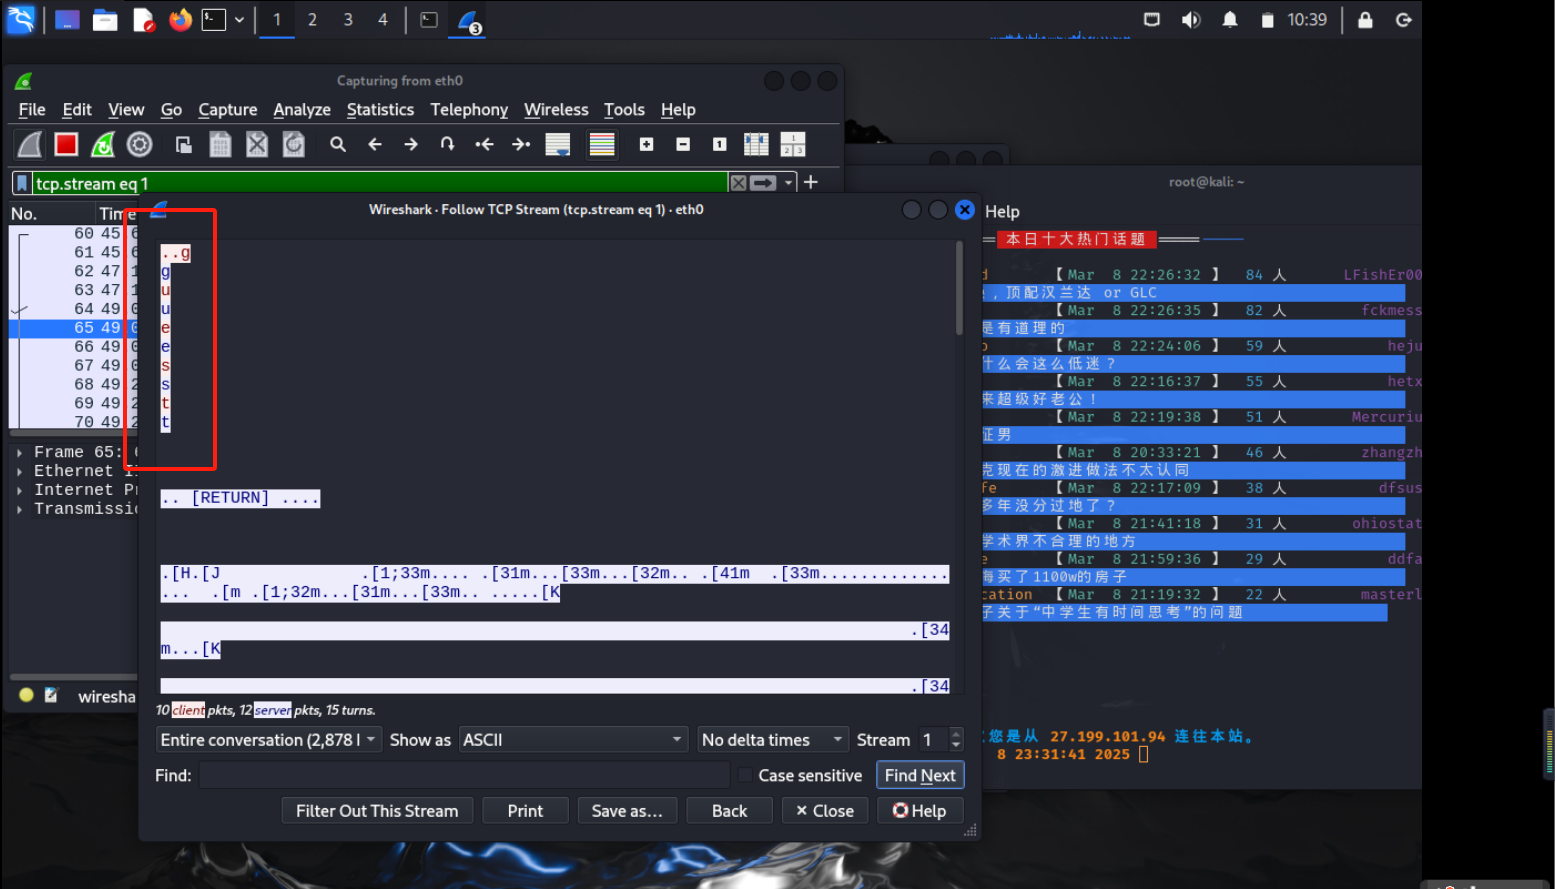Open the No delta times dropdown
1555x889 pixels.
[x=773, y=740]
